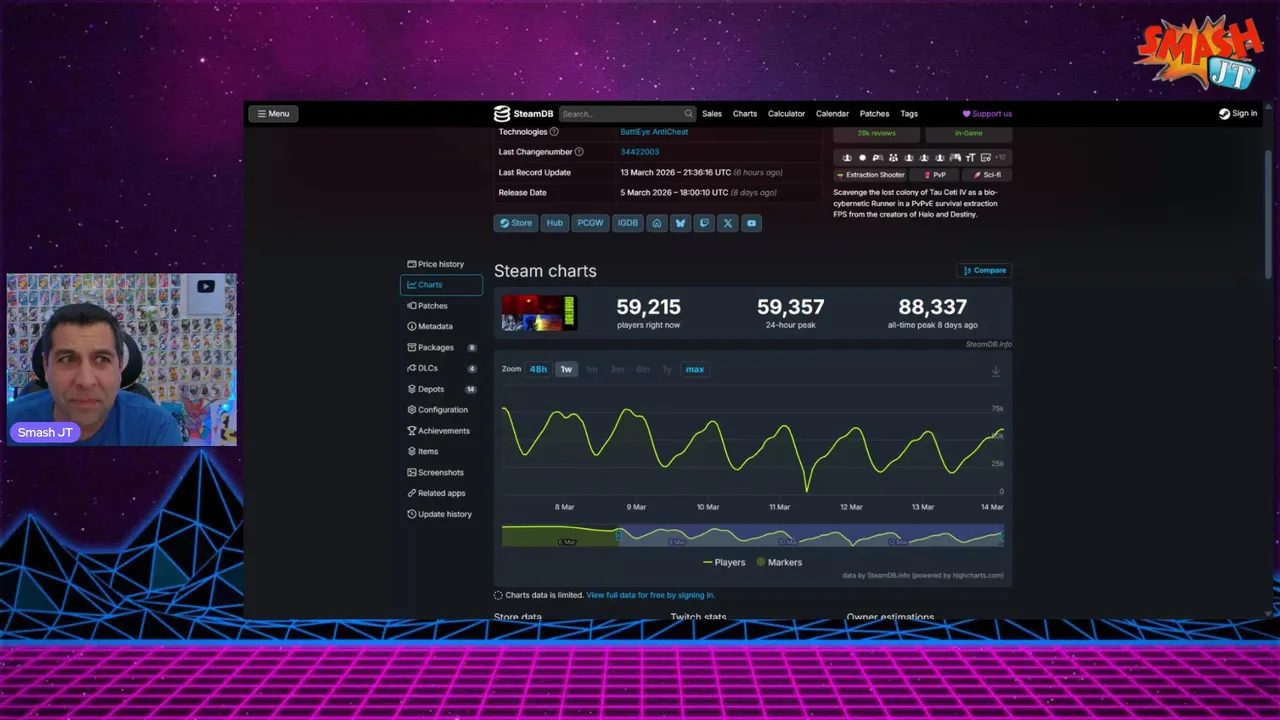Click the 88,337 all-time peak value
This screenshot has width=1280, height=720.
(x=932, y=307)
